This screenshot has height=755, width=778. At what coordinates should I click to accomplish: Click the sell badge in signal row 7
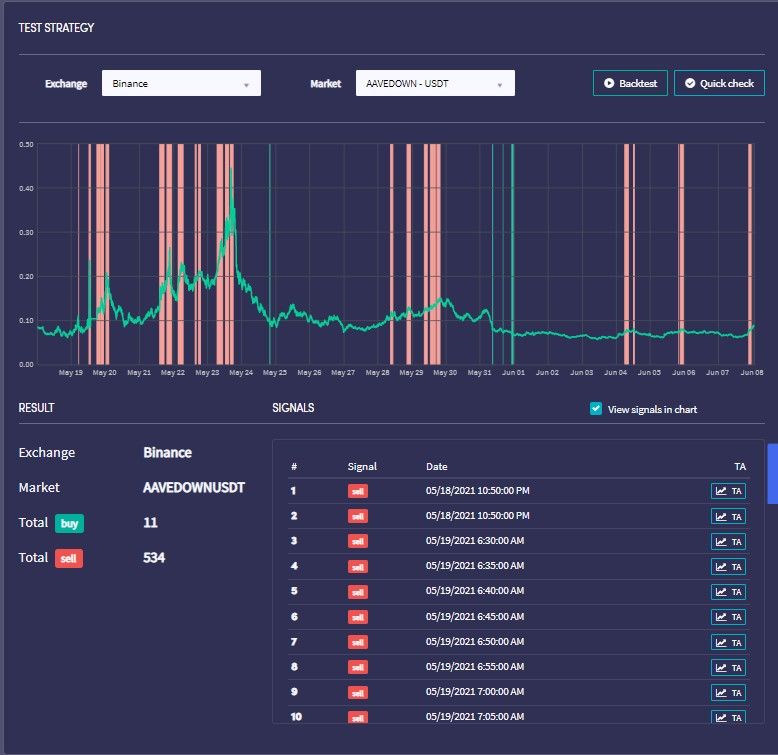358,642
